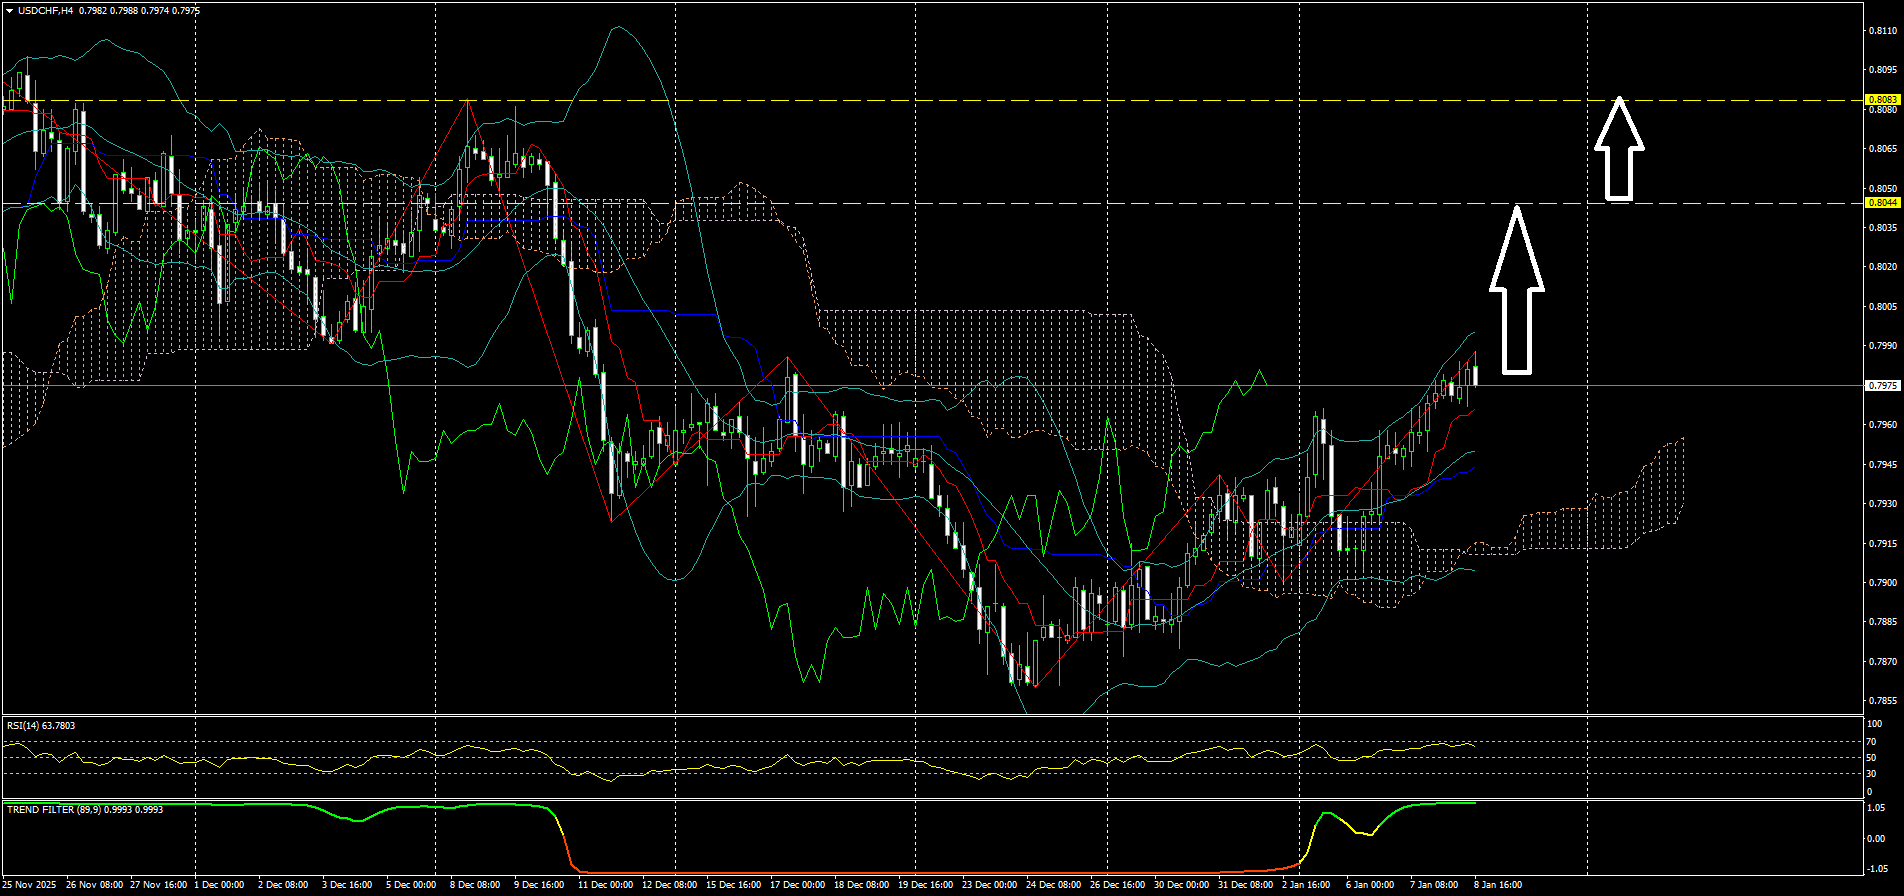Click the RSI scale value 70

[x=1872, y=742]
